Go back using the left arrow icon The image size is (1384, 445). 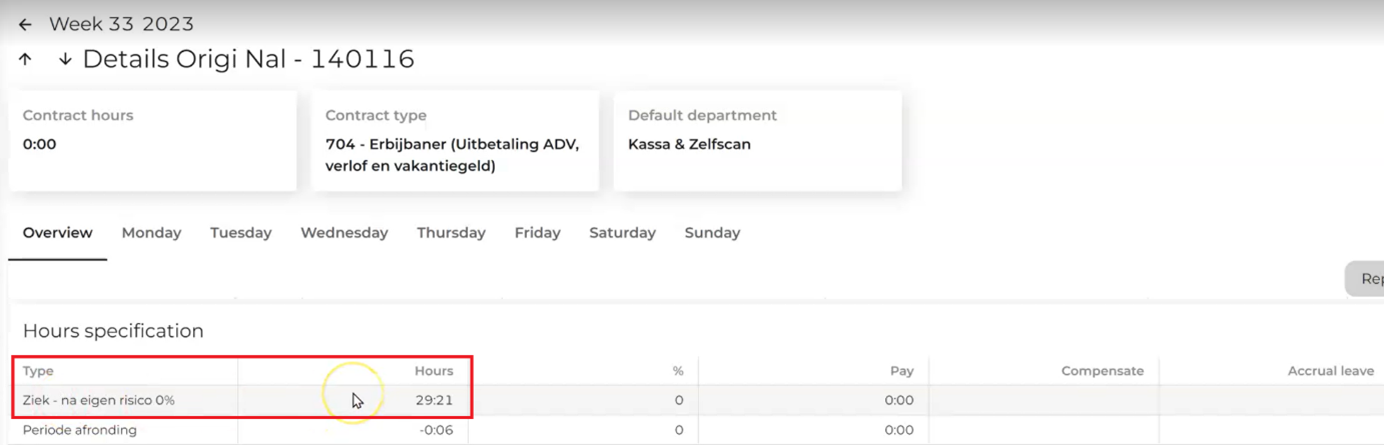coord(25,24)
